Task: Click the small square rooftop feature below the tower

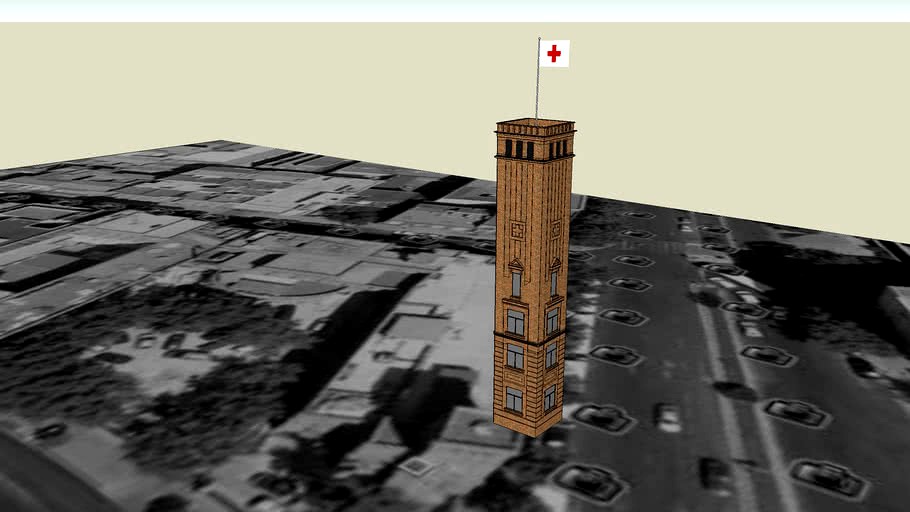Action: click(417, 466)
